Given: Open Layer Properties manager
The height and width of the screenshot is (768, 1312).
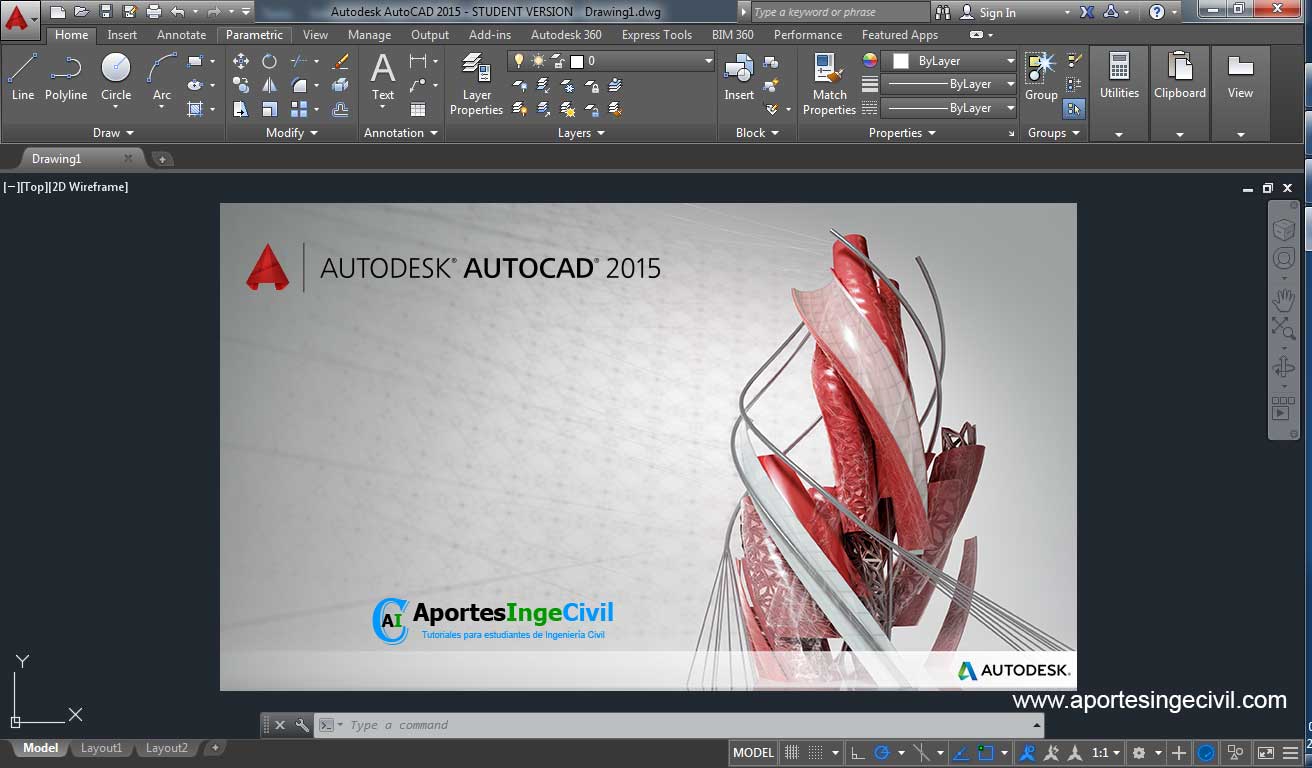Looking at the screenshot, I should click(476, 84).
